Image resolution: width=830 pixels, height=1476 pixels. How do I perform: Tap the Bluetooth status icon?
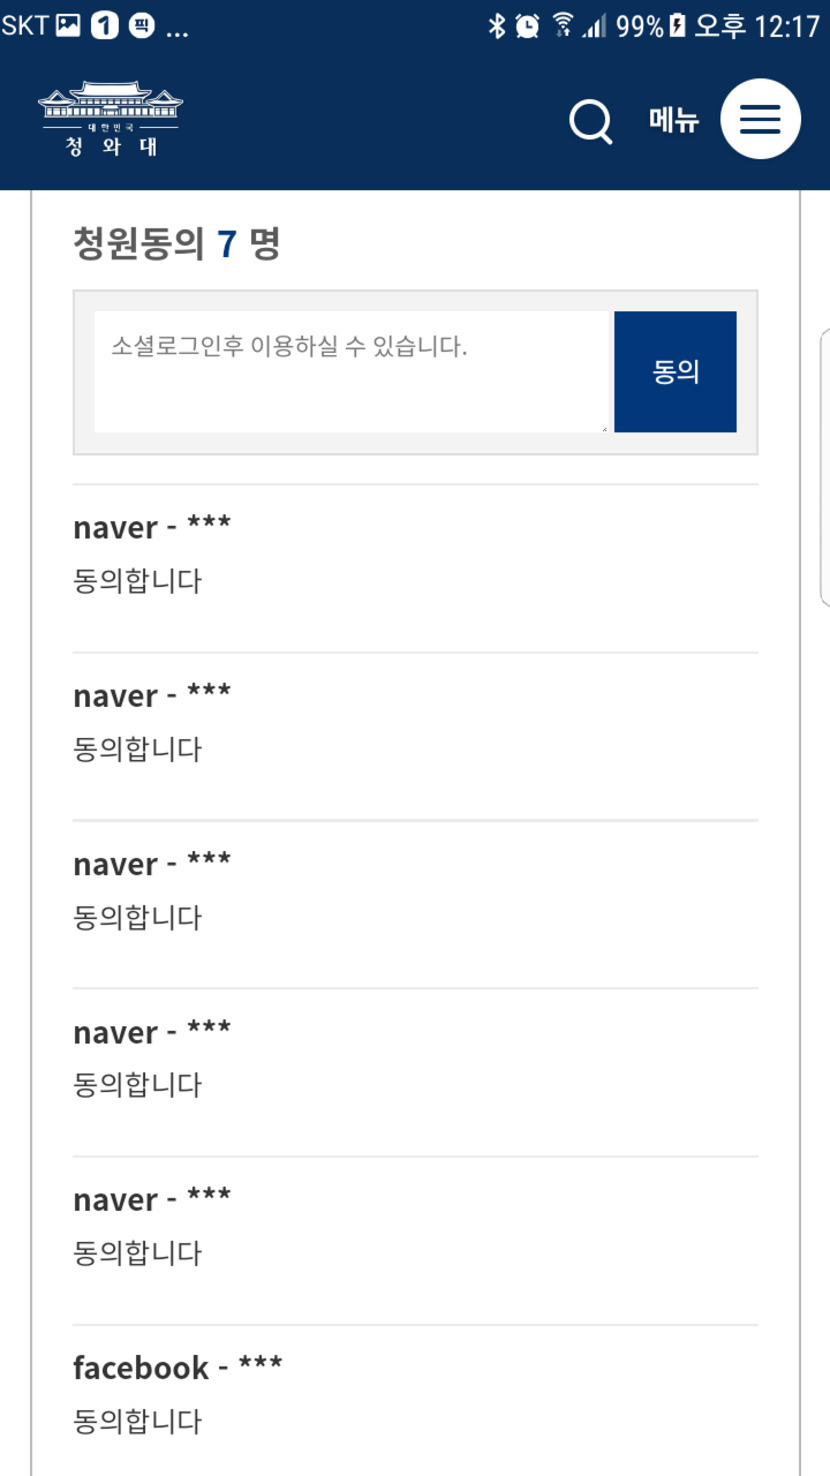[497, 26]
